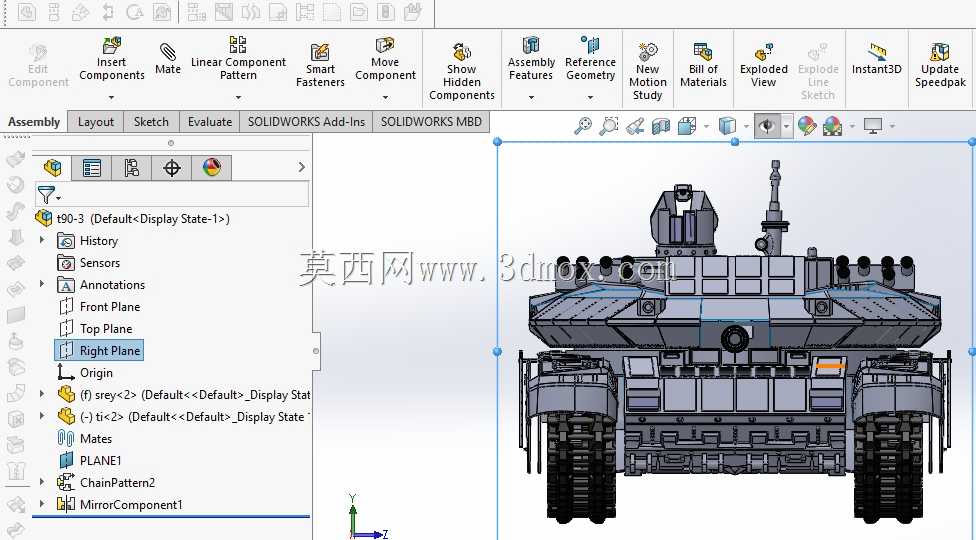The height and width of the screenshot is (540, 976).
Task: Select the Assembly tab
Action: (34, 122)
